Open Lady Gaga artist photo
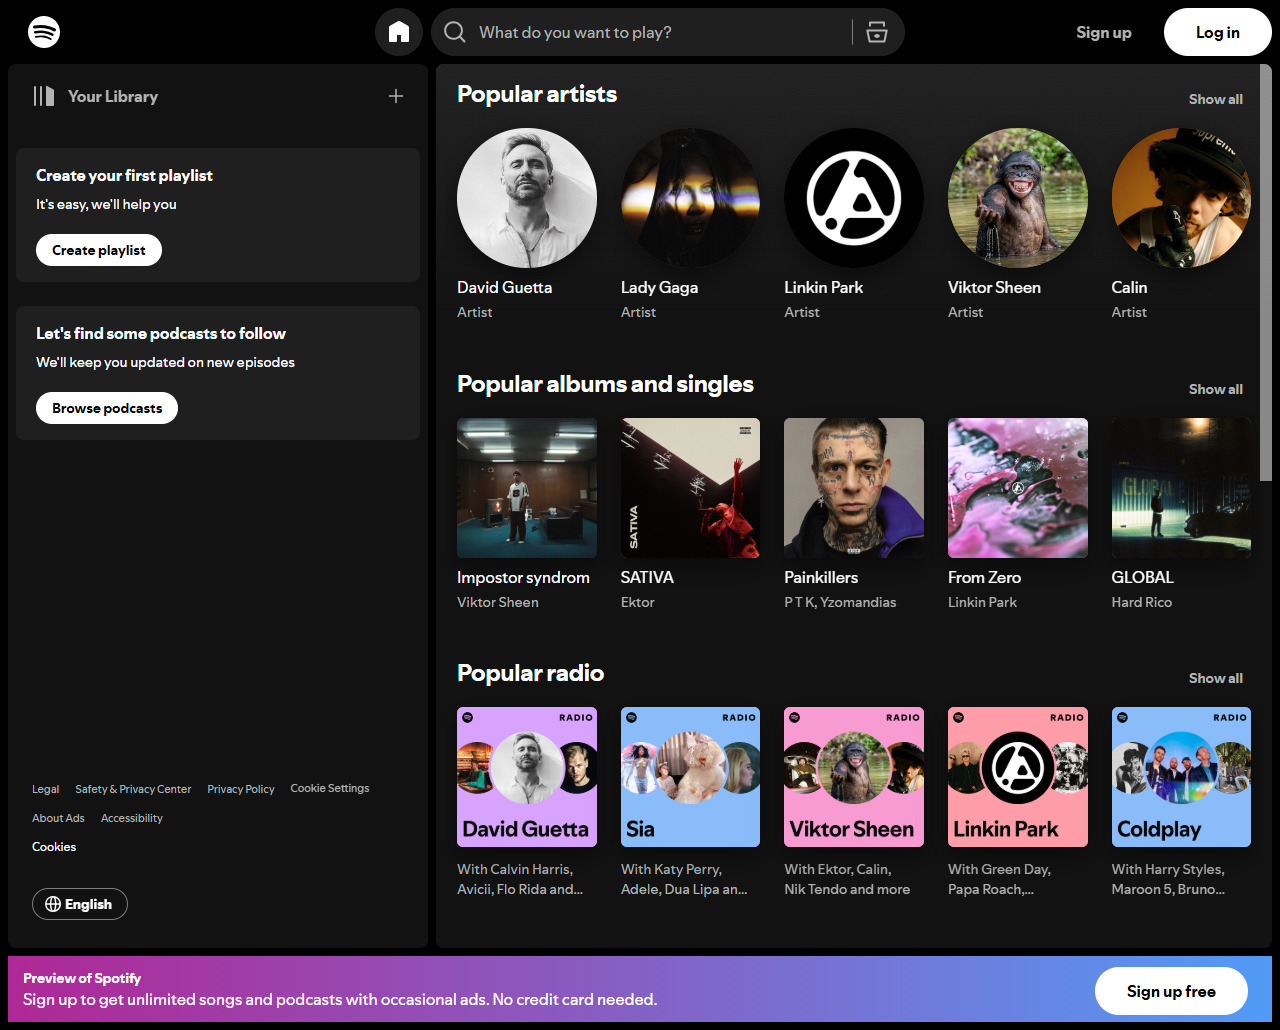The height and width of the screenshot is (1030, 1280). point(690,198)
